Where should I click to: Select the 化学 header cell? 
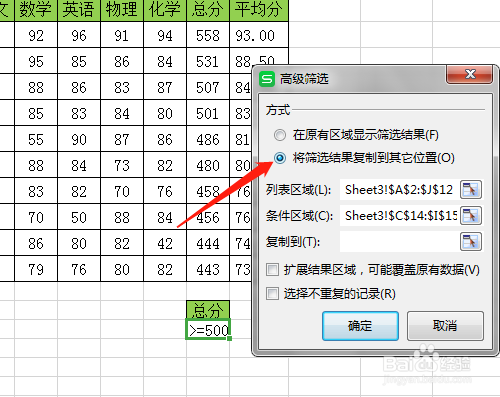tap(165, 10)
